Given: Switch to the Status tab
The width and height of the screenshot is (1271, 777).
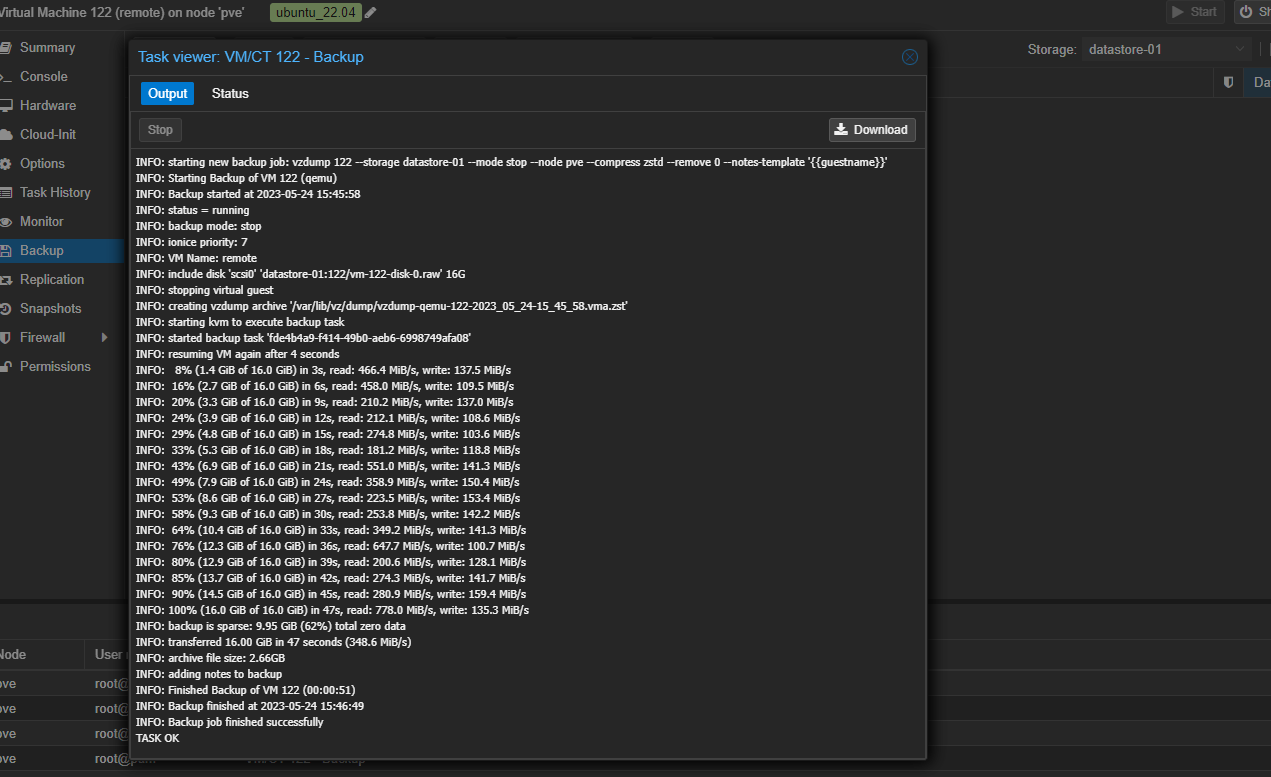Looking at the screenshot, I should point(230,94).
